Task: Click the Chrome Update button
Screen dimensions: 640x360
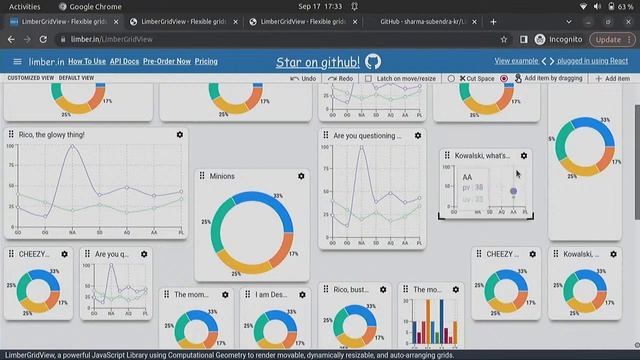Action: (608, 40)
